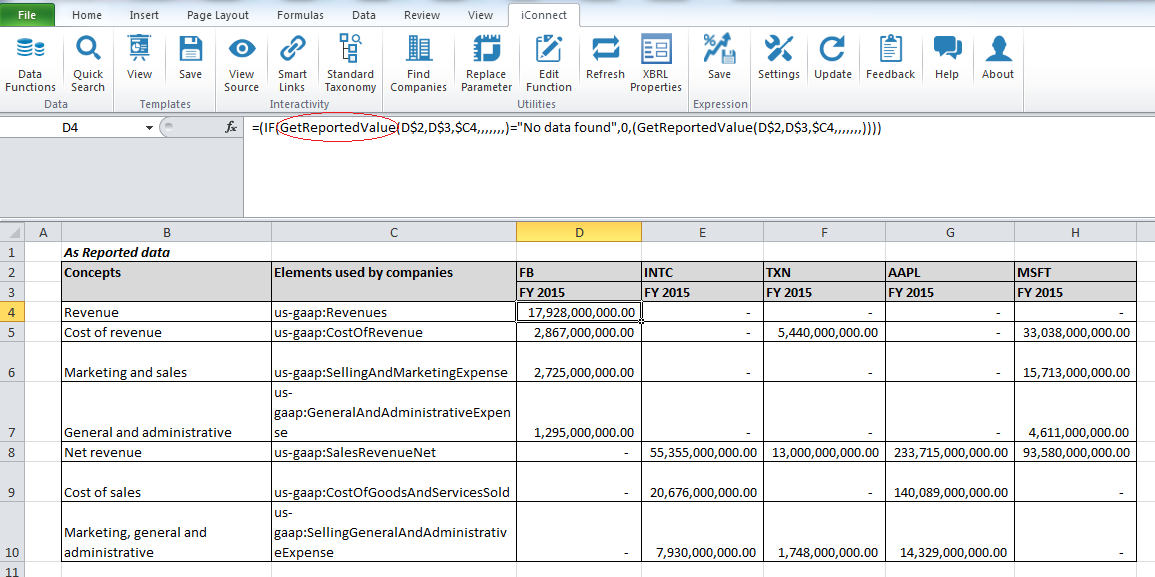Open the Feedback form
Screen dimensions: 1155x577
[x=891, y=59]
